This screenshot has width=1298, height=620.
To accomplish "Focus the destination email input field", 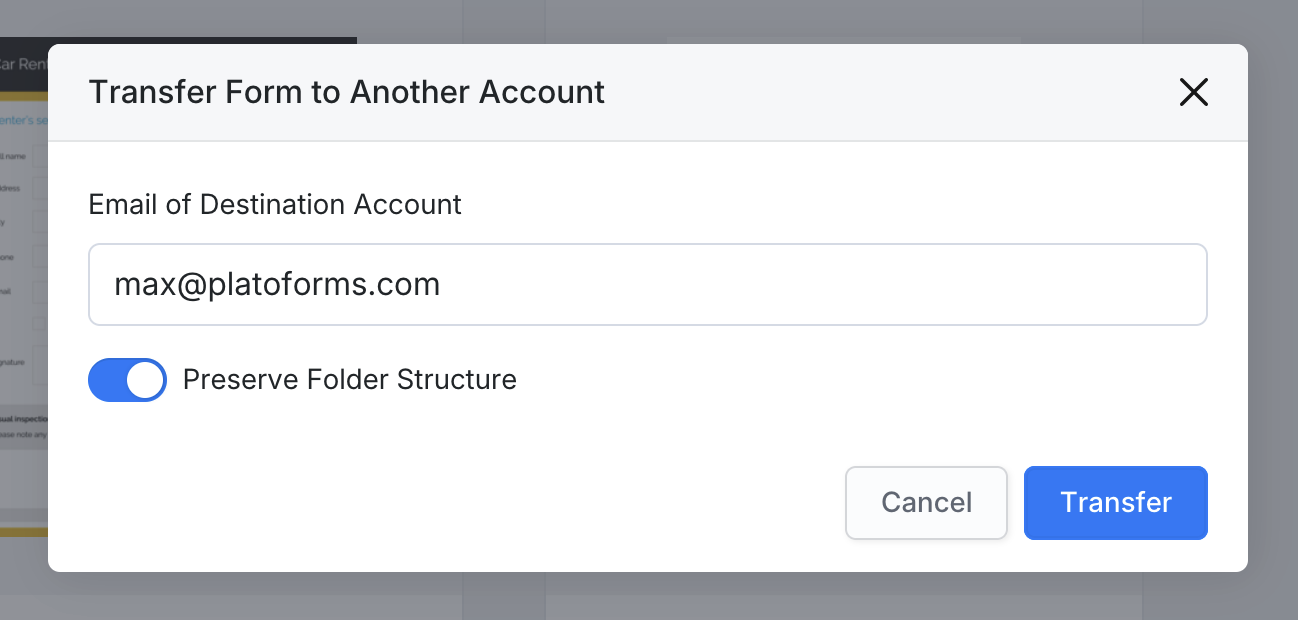I will (x=647, y=285).
